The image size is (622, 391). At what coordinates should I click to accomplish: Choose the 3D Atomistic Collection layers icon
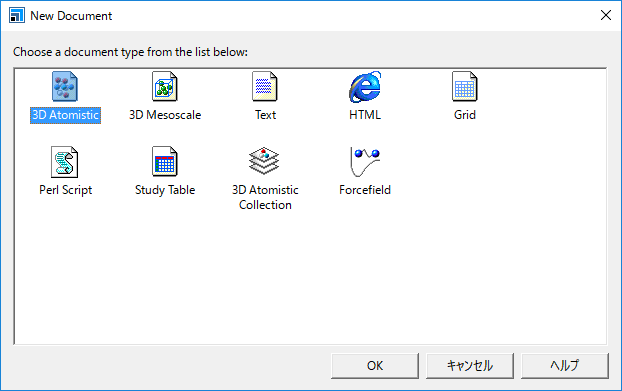pyautogui.click(x=264, y=161)
